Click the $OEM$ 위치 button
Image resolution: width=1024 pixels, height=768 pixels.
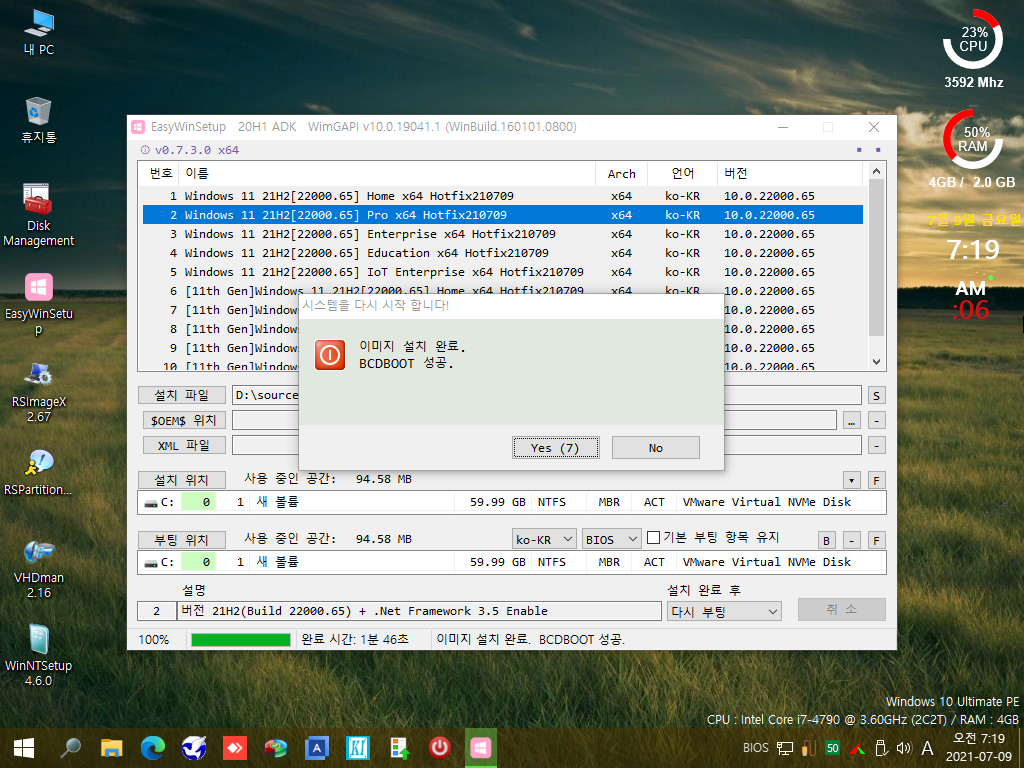tap(184, 421)
